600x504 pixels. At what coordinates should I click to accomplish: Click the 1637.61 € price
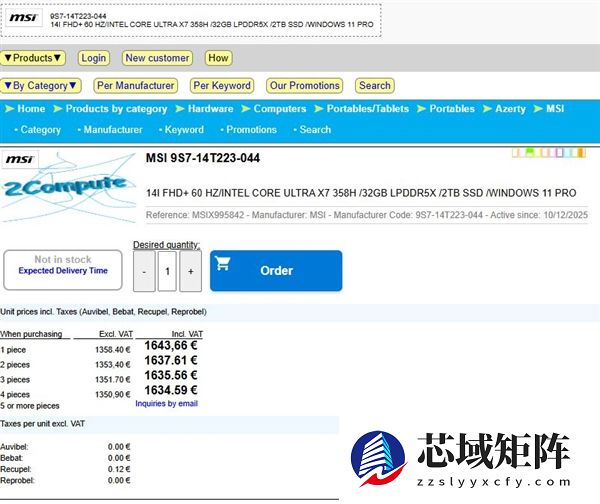tap(171, 360)
